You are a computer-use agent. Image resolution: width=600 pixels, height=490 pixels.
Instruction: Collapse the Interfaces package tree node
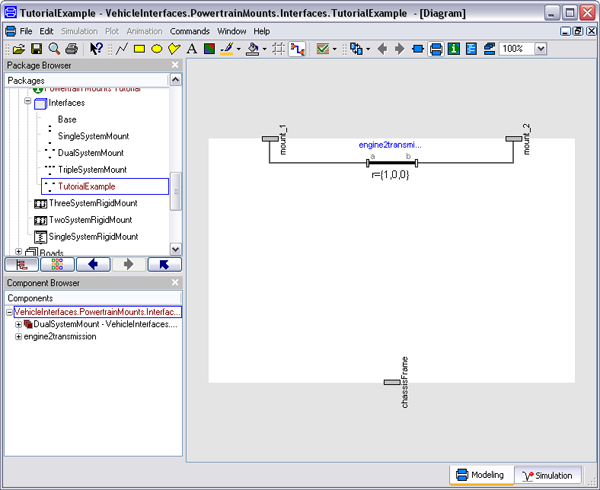tap(29, 102)
